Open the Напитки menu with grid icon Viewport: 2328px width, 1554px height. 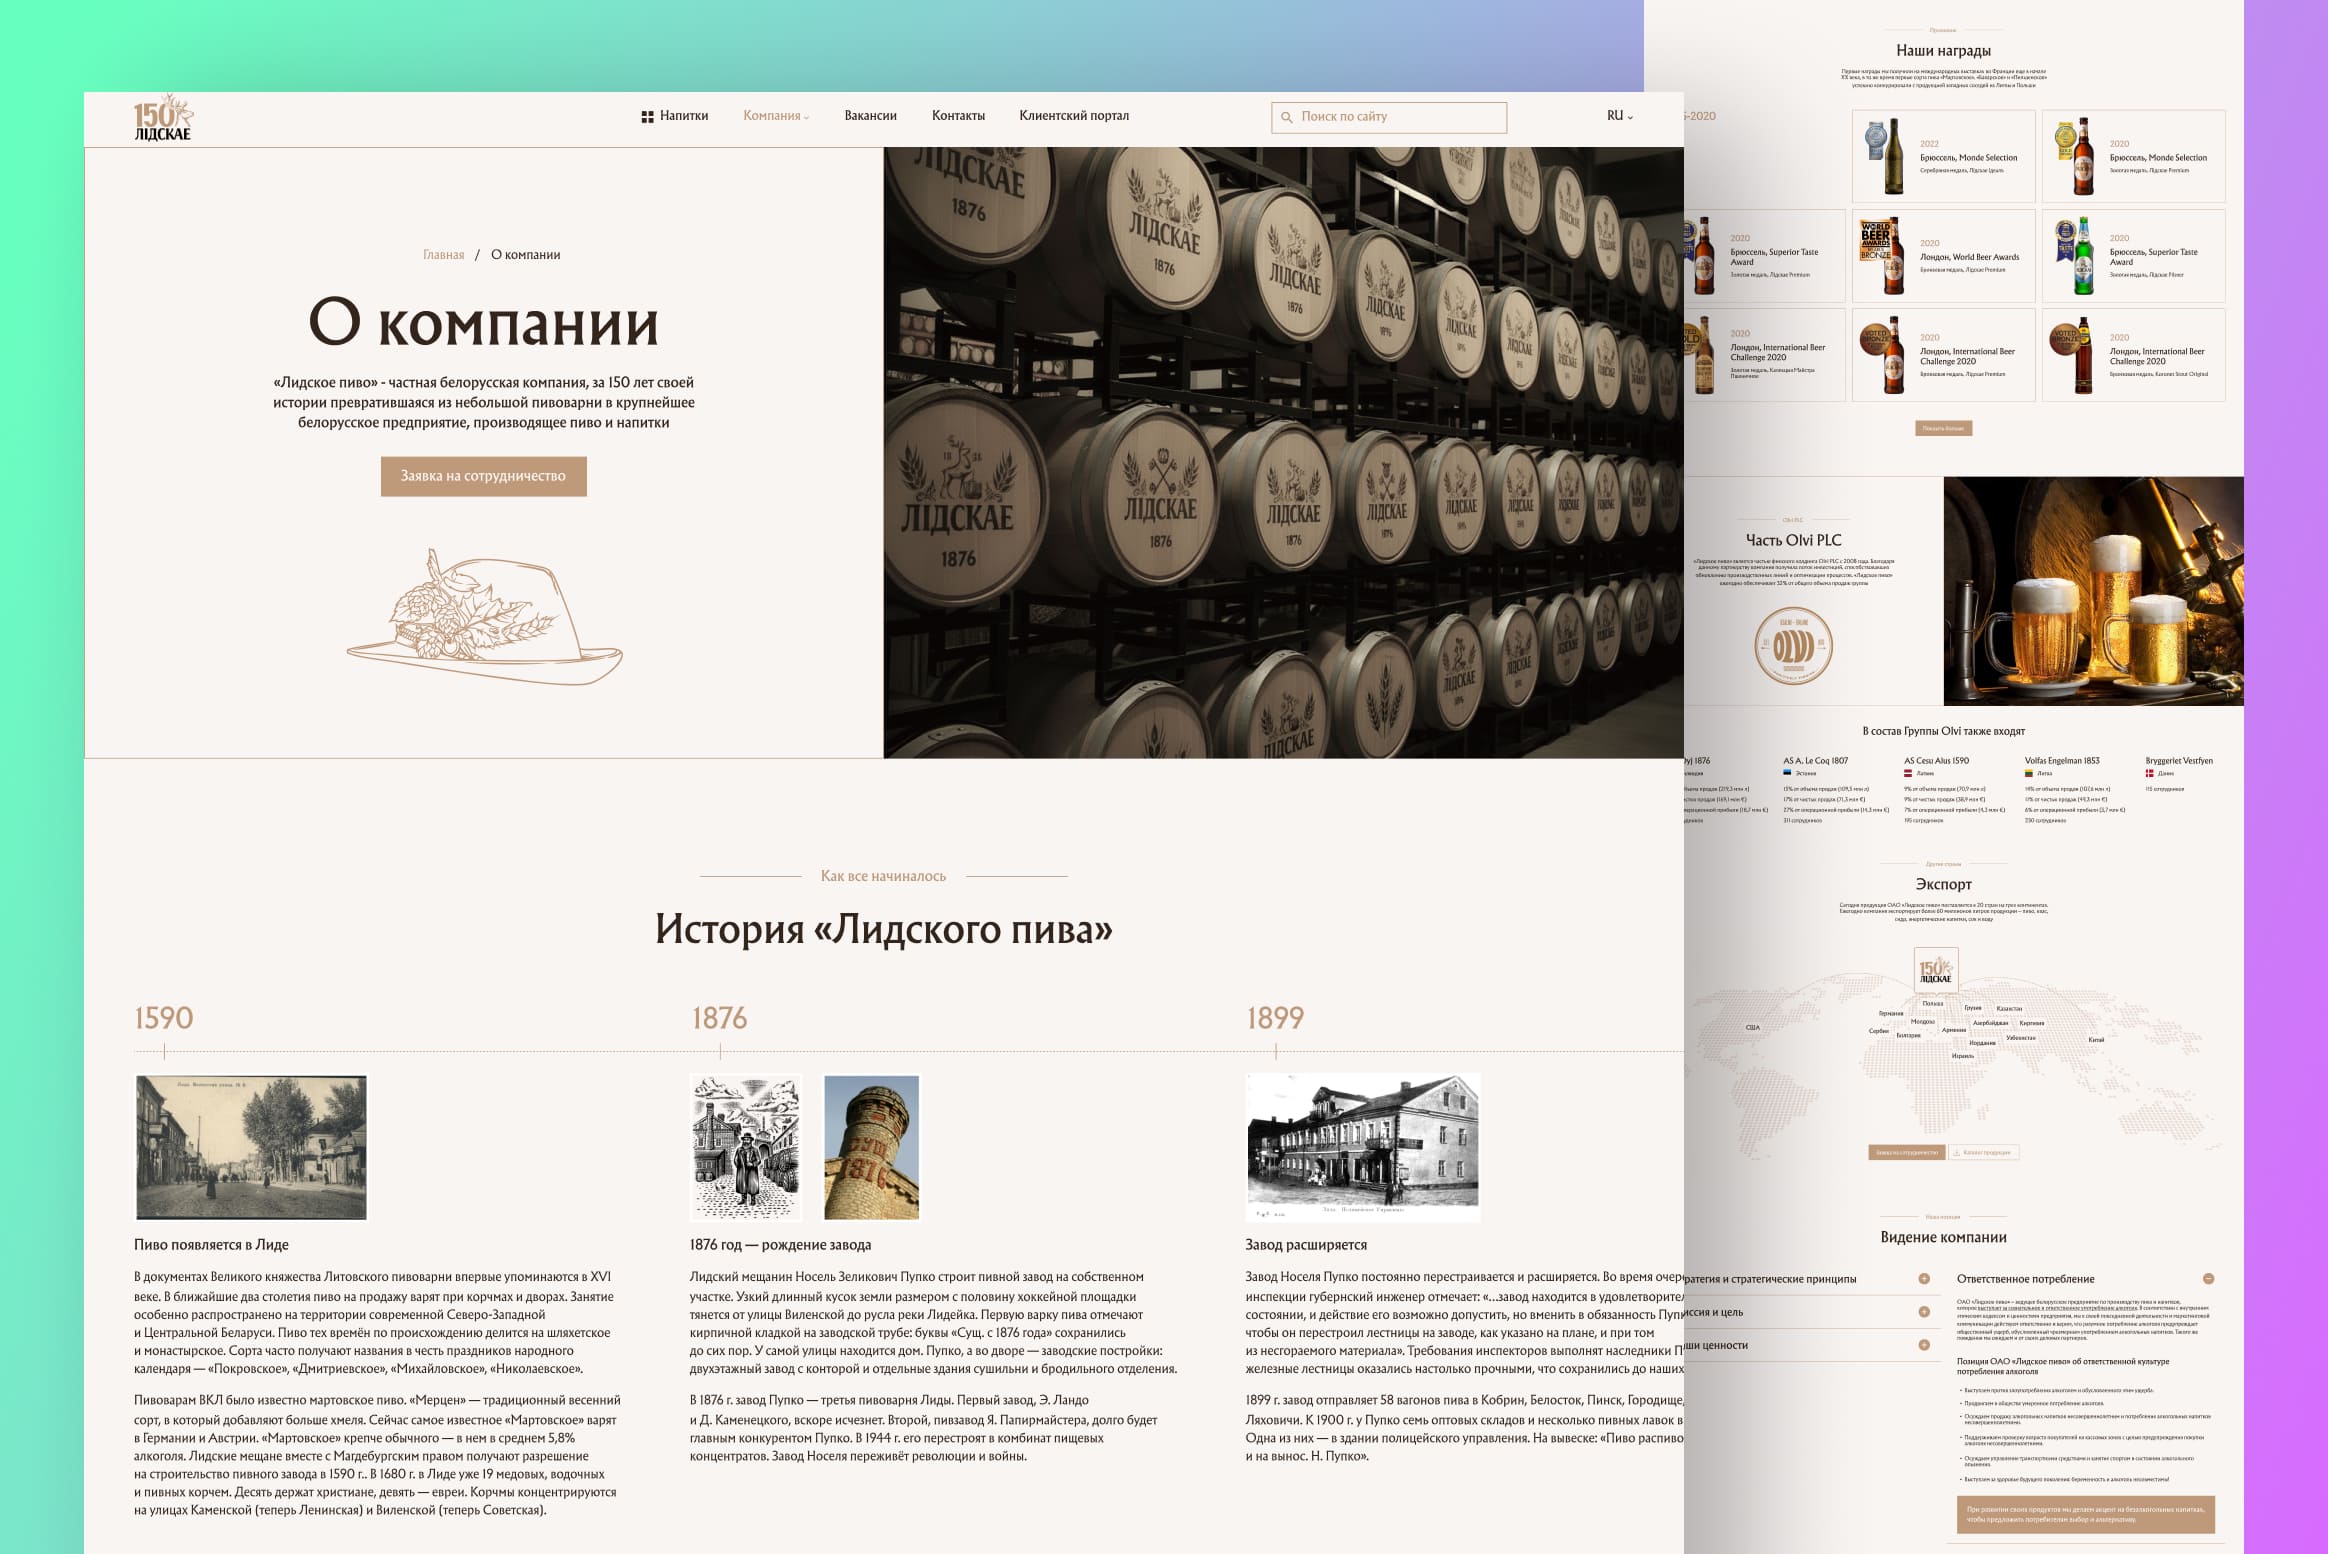click(x=675, y=116)
